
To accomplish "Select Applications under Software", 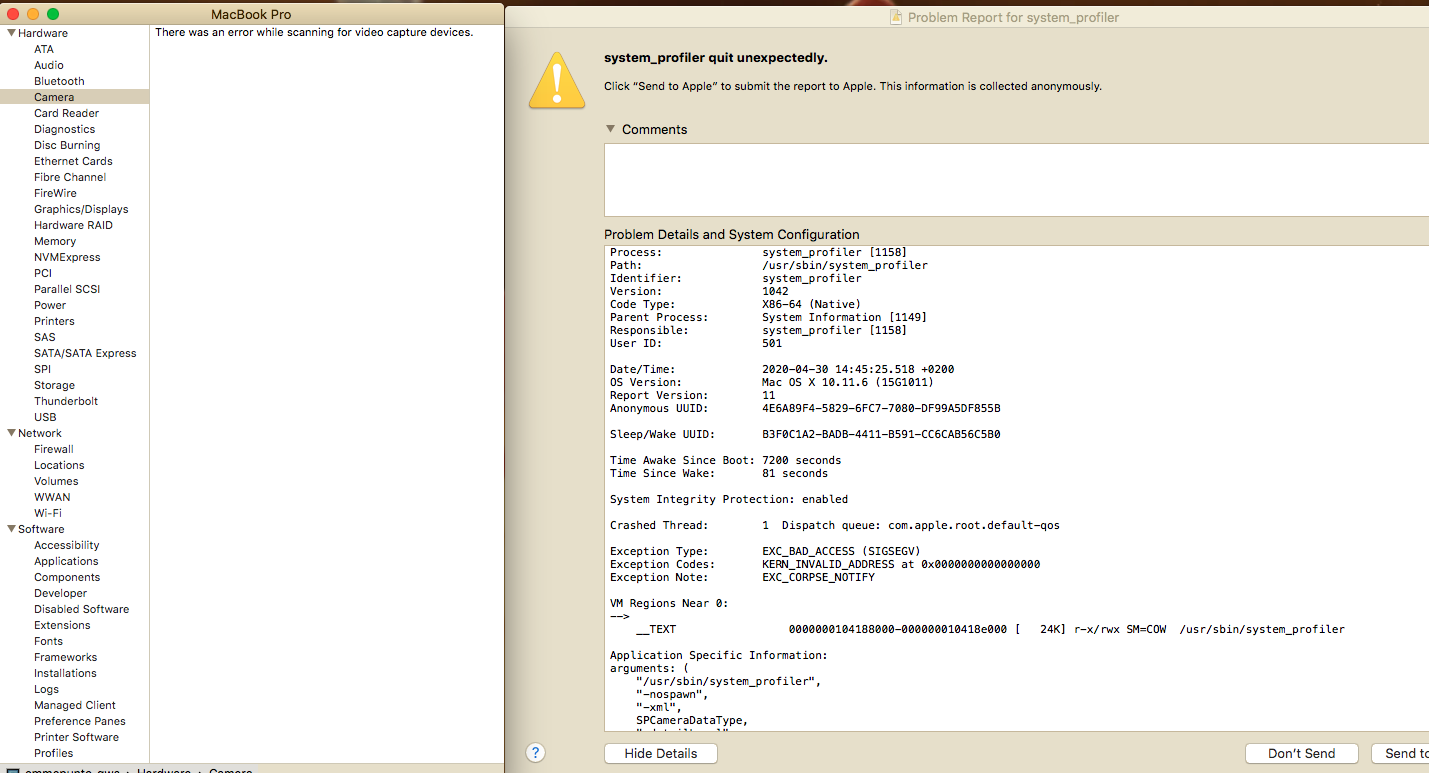I will 66,561.
